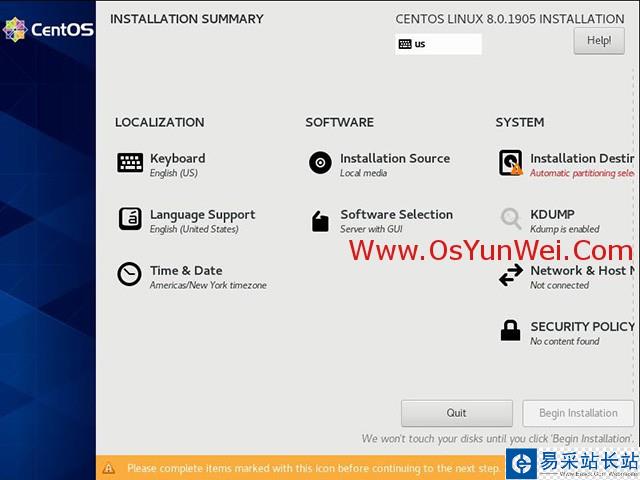
Task: Click 'Local media' status text
Action: pos(363,173)
